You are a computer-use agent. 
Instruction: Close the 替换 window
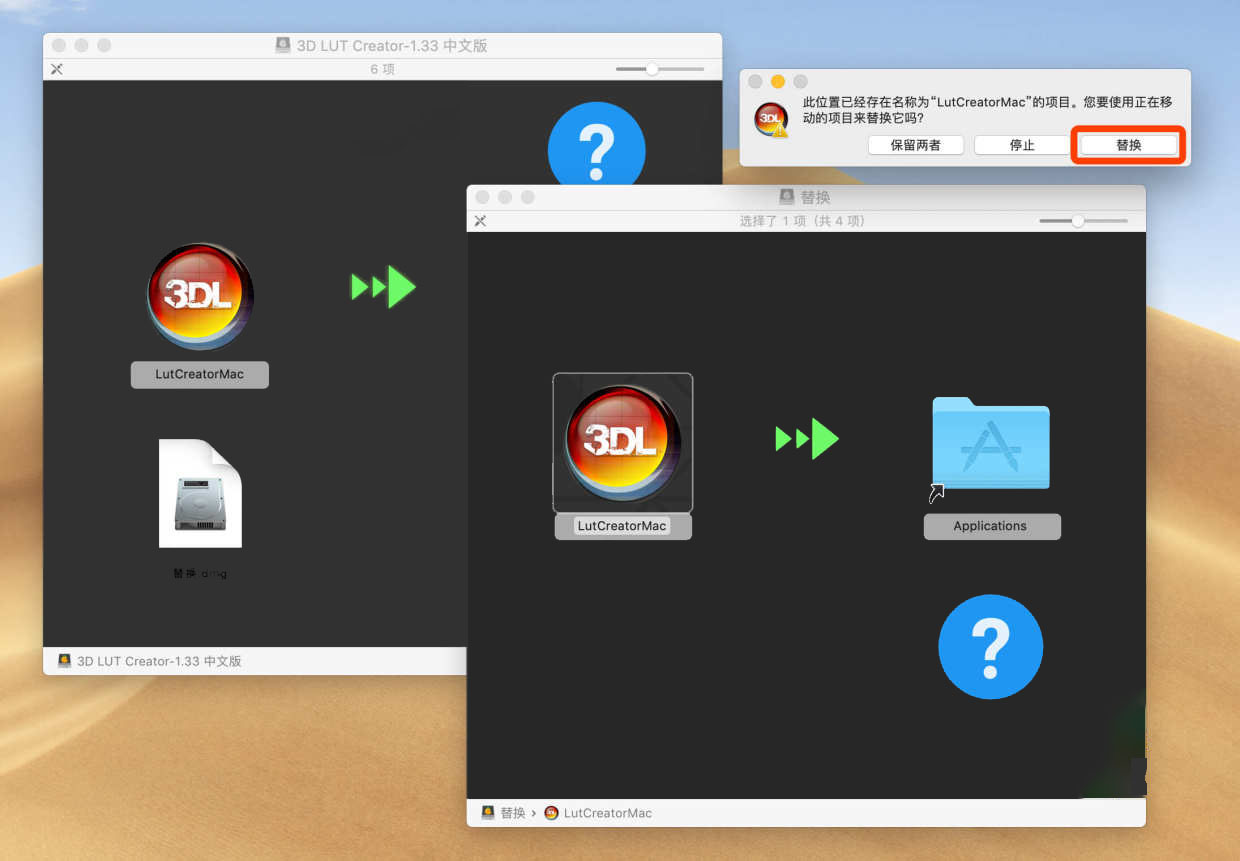coord(482,197)
